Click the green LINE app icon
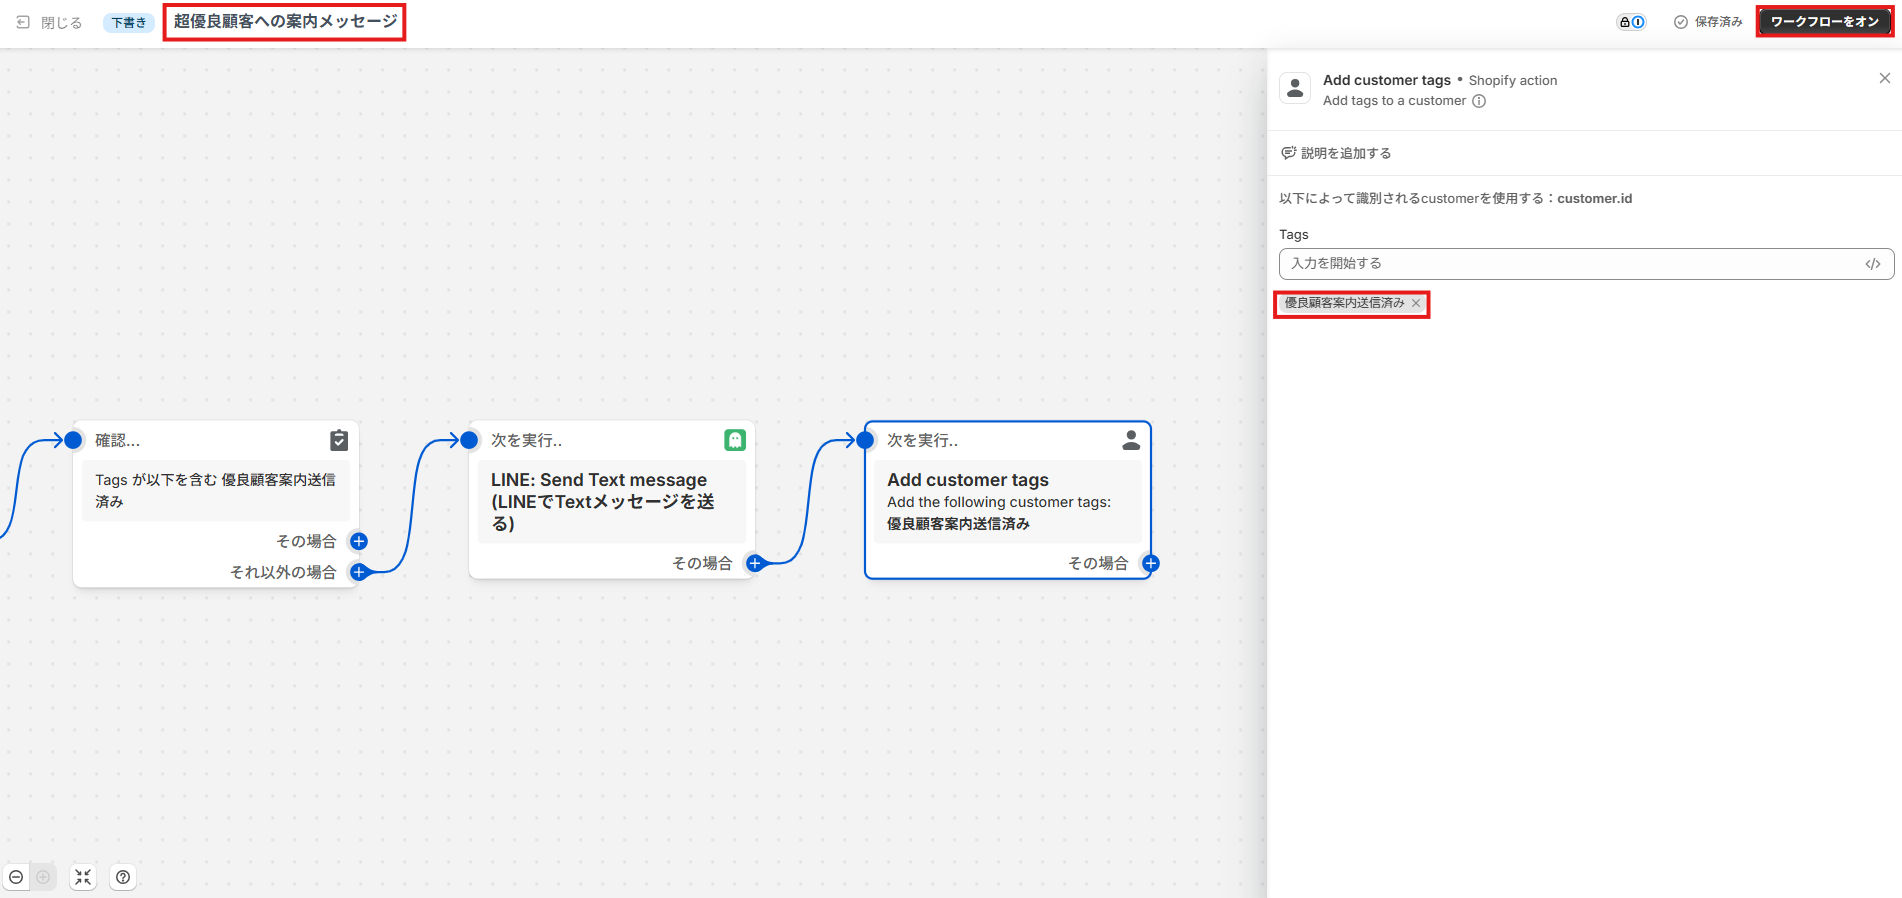 [735, 440]
